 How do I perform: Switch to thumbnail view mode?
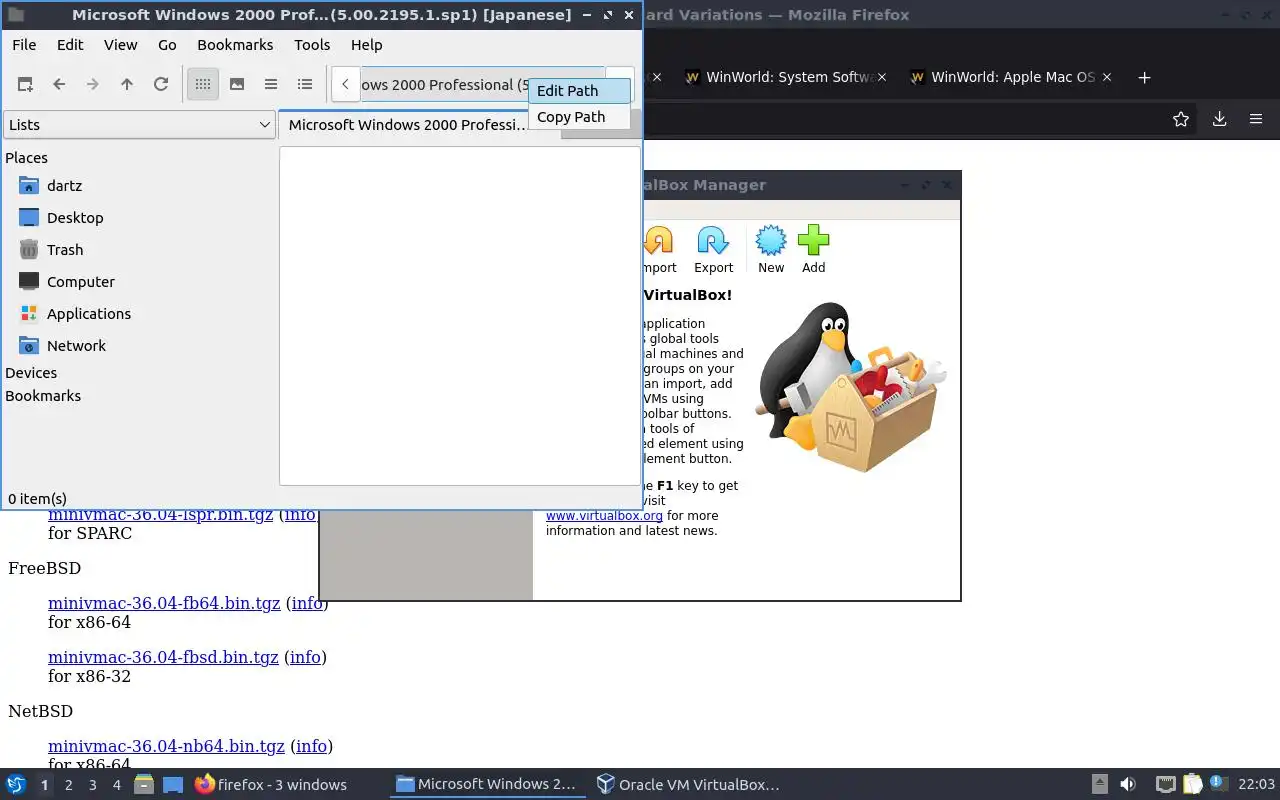[x=237, y=85]
